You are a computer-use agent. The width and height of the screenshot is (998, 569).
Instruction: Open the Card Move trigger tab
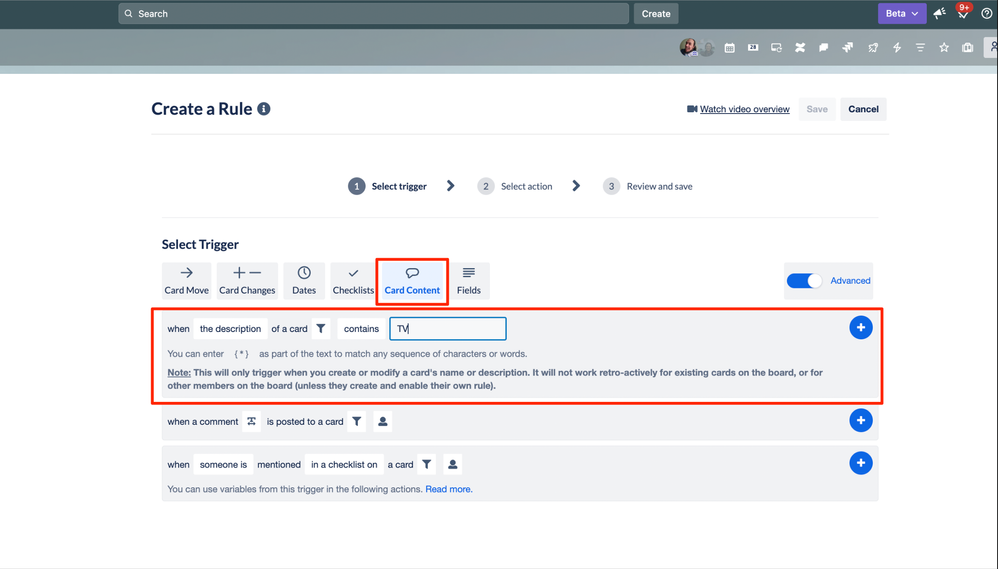click(186, 281)
